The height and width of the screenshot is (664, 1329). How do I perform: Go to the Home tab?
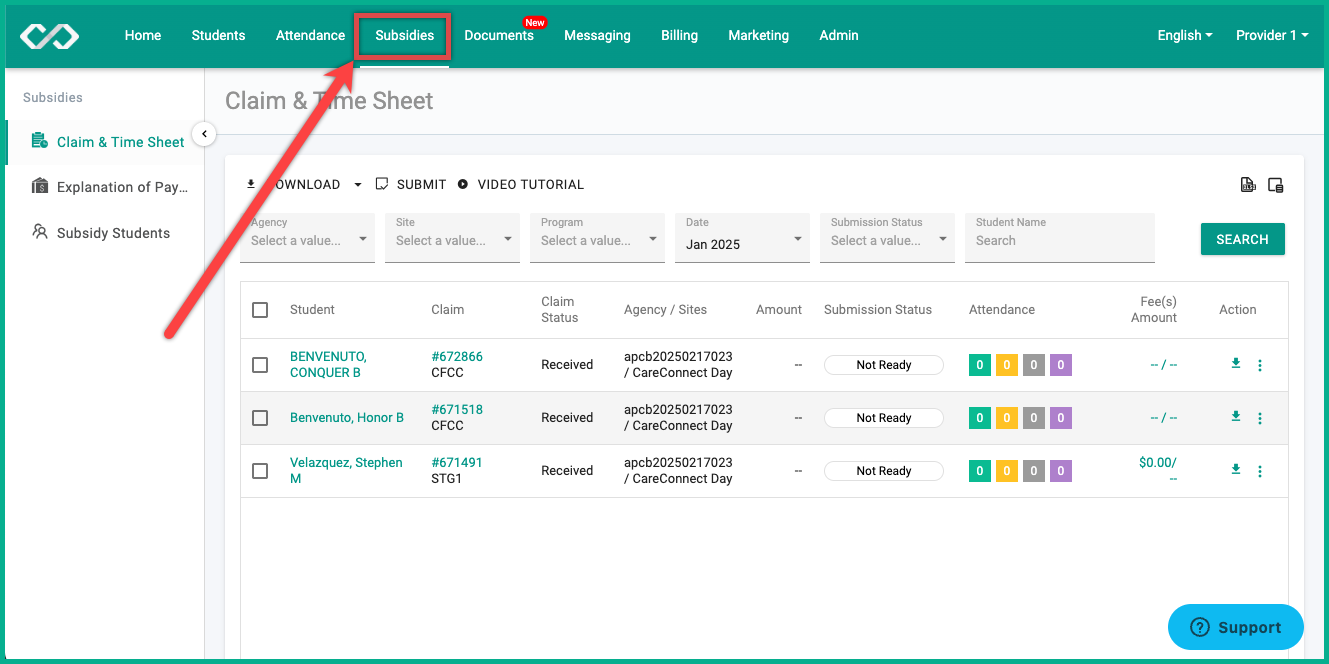pos(143,35)
